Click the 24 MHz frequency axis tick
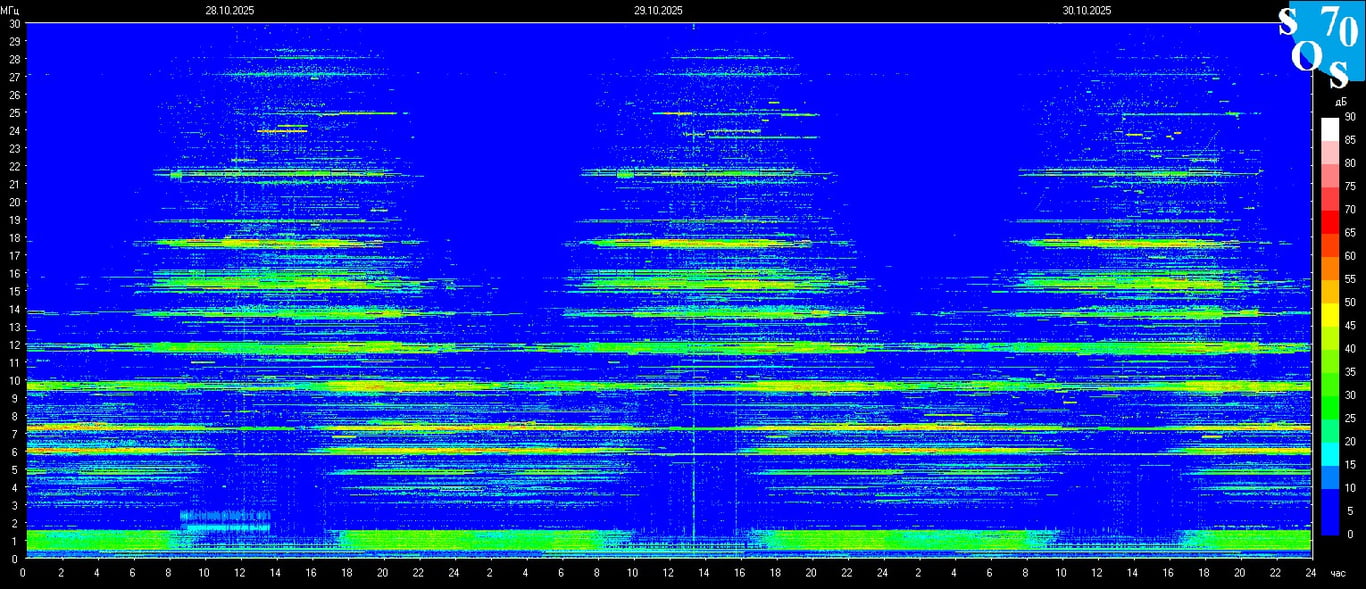The image size is (1366, 589). pyautogui.click(x=14, y=130)
